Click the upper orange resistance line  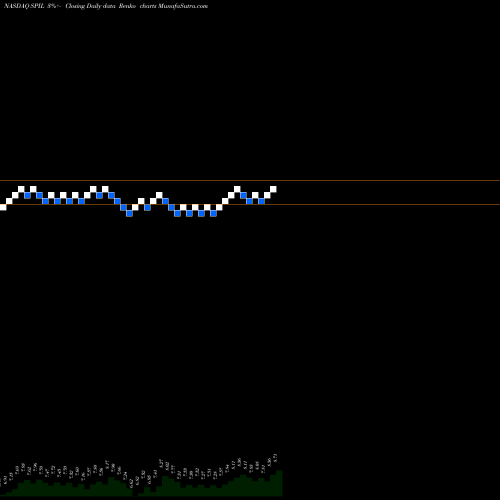pos(250,181)
